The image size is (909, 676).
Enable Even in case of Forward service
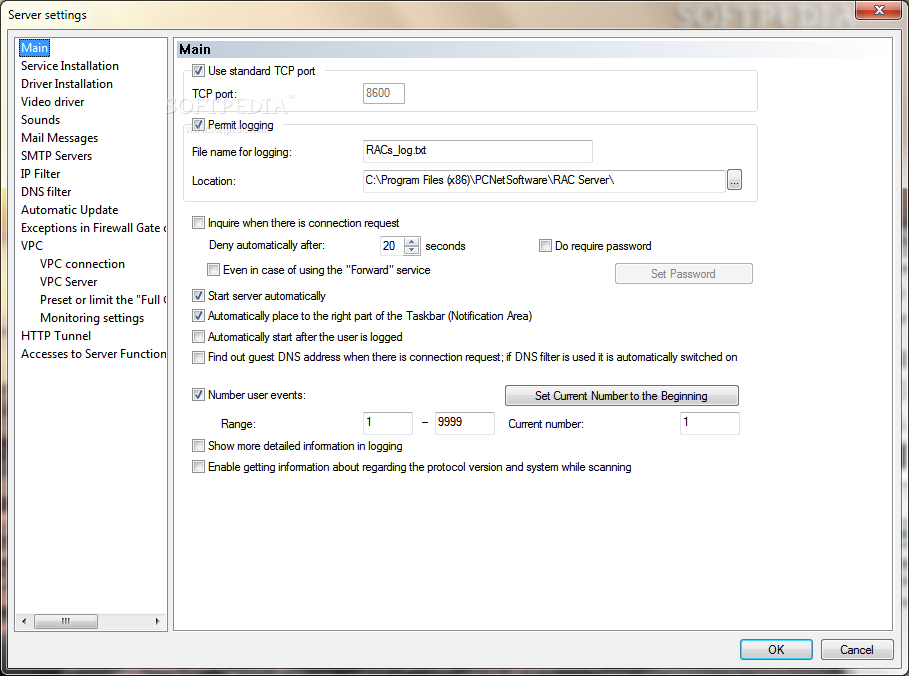click(213, 270)
